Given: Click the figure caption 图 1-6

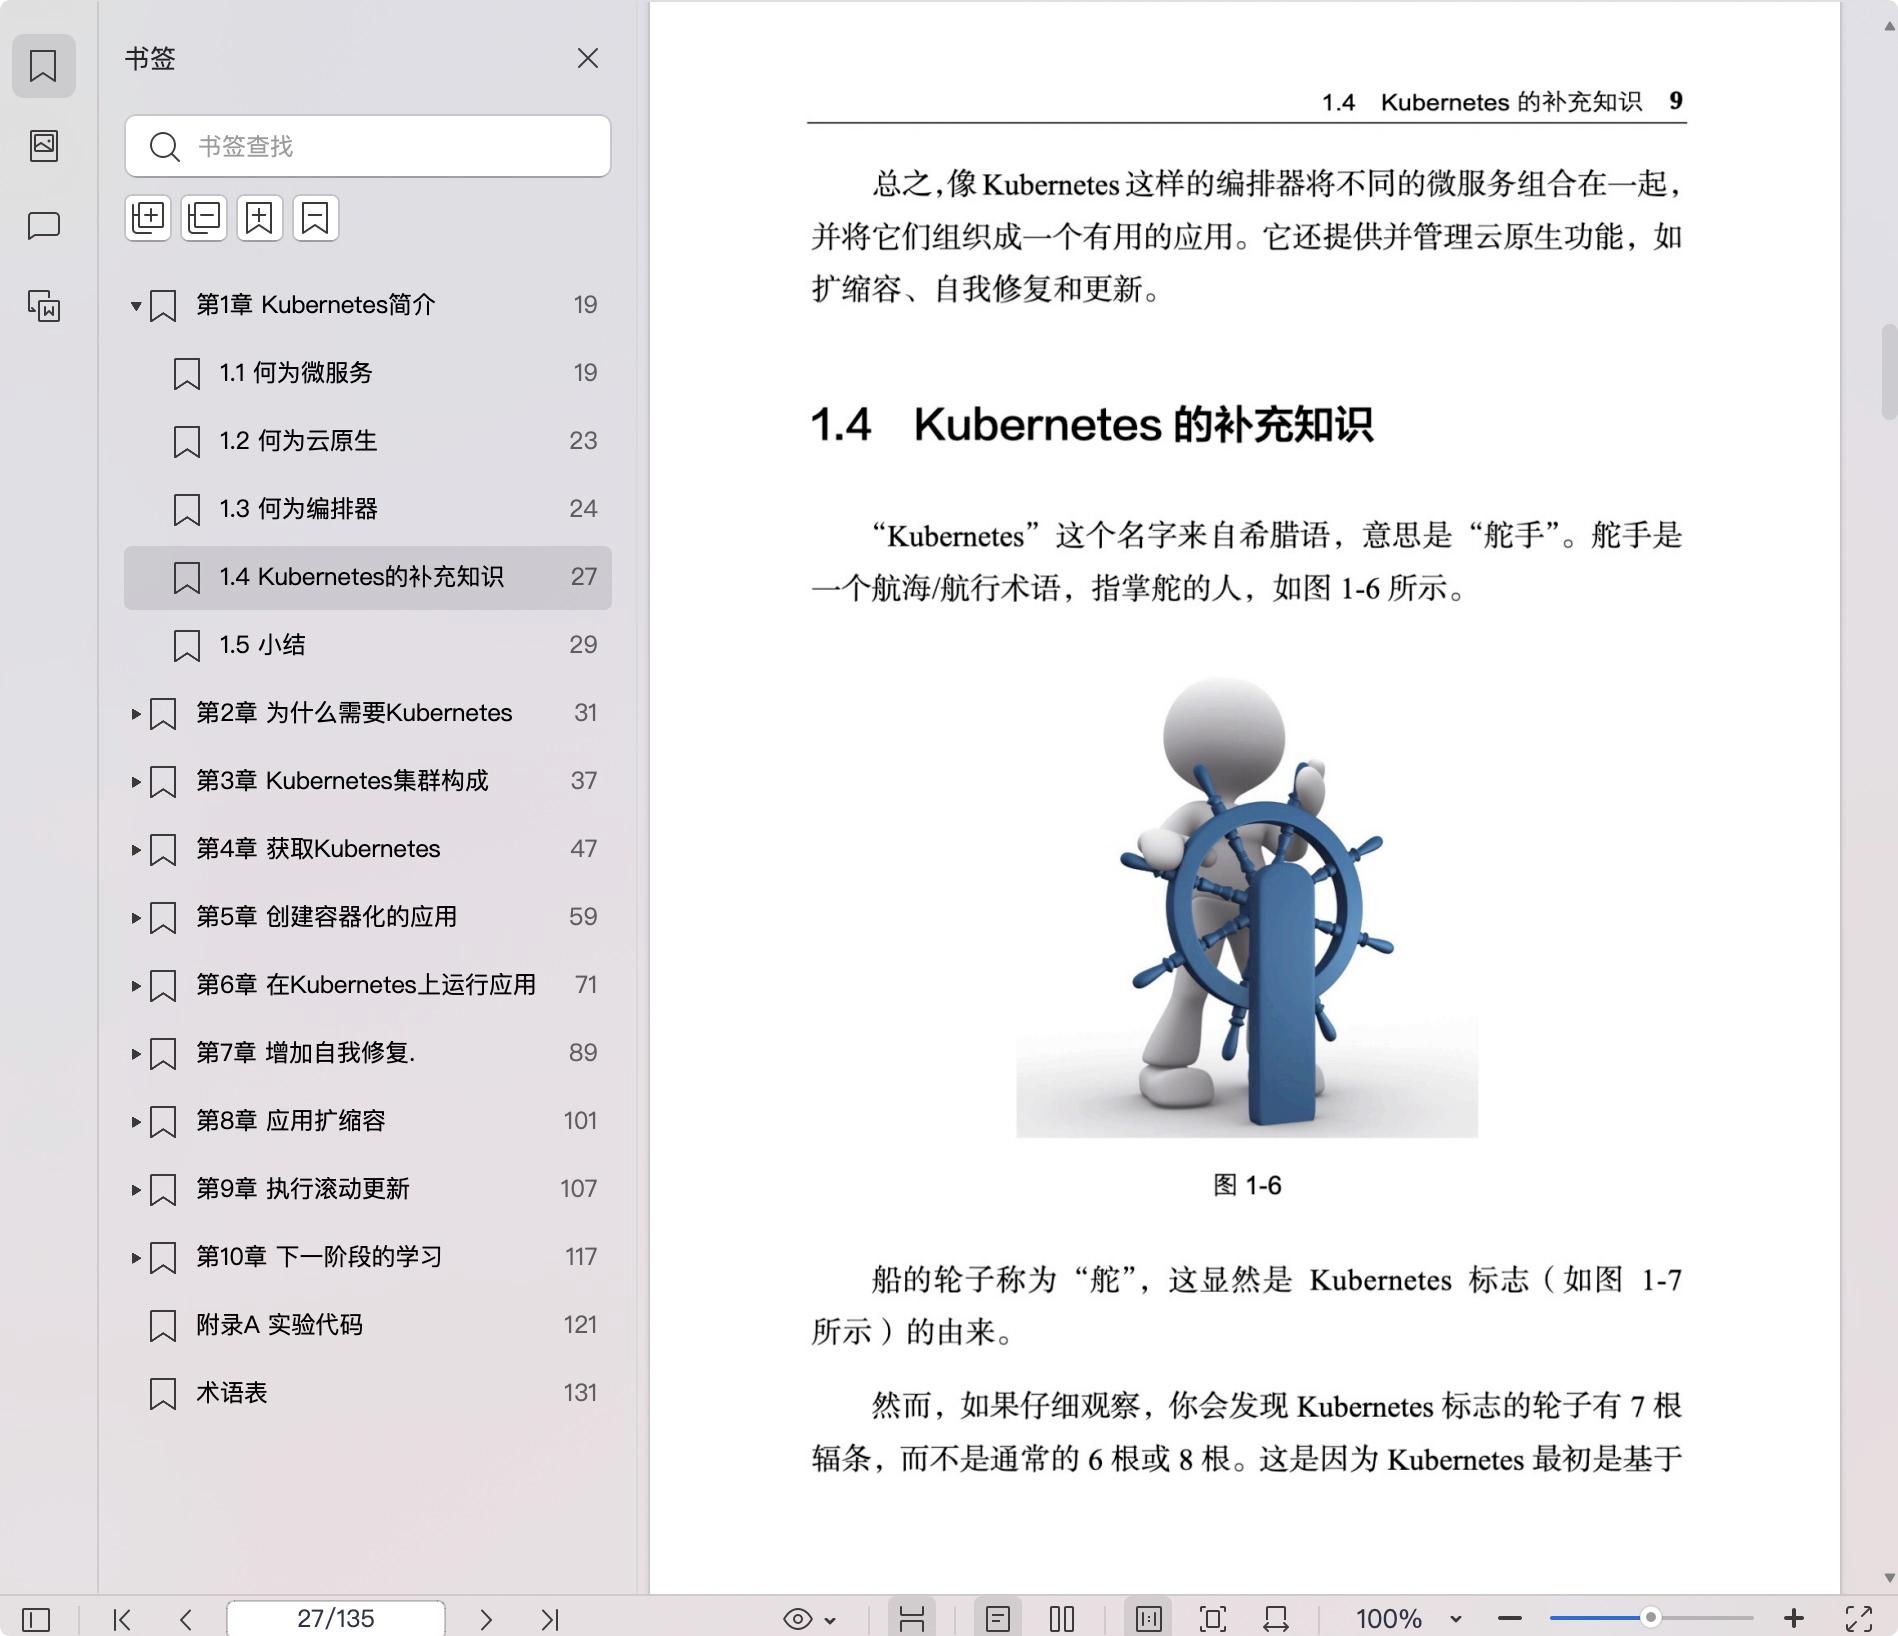Looking at the screenshot, I should tap(1247, 1186).
